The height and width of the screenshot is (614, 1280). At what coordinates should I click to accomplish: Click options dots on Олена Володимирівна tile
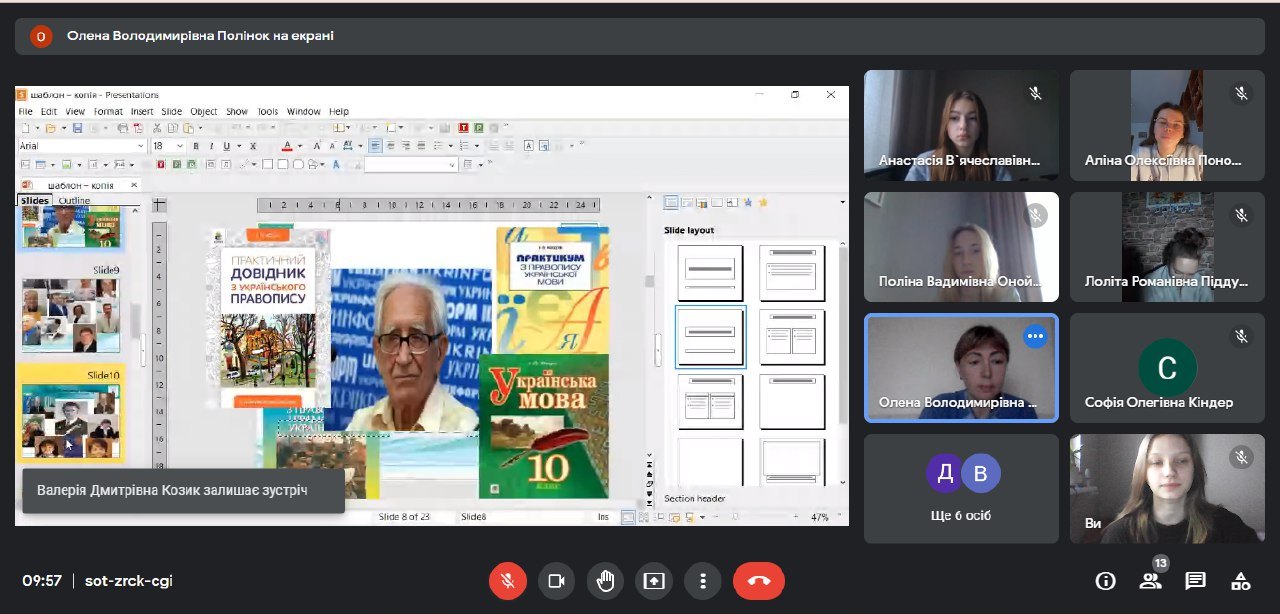[1035, 337]
